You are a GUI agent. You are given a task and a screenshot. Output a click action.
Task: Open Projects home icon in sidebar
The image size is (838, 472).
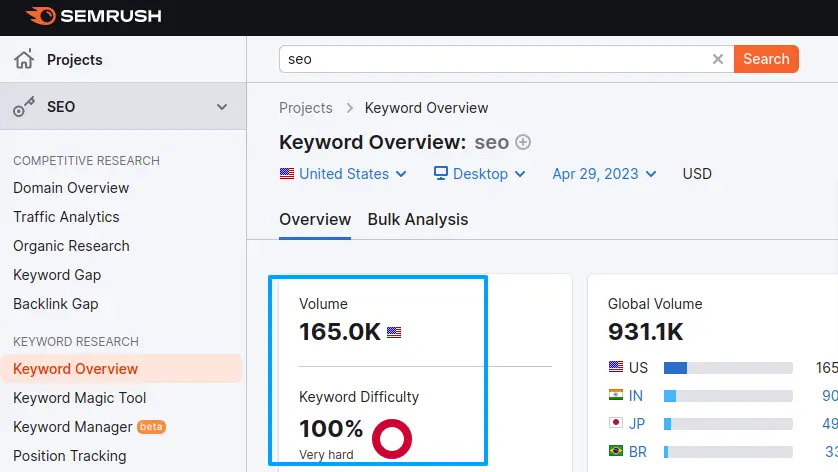click(x=24, y=59)
